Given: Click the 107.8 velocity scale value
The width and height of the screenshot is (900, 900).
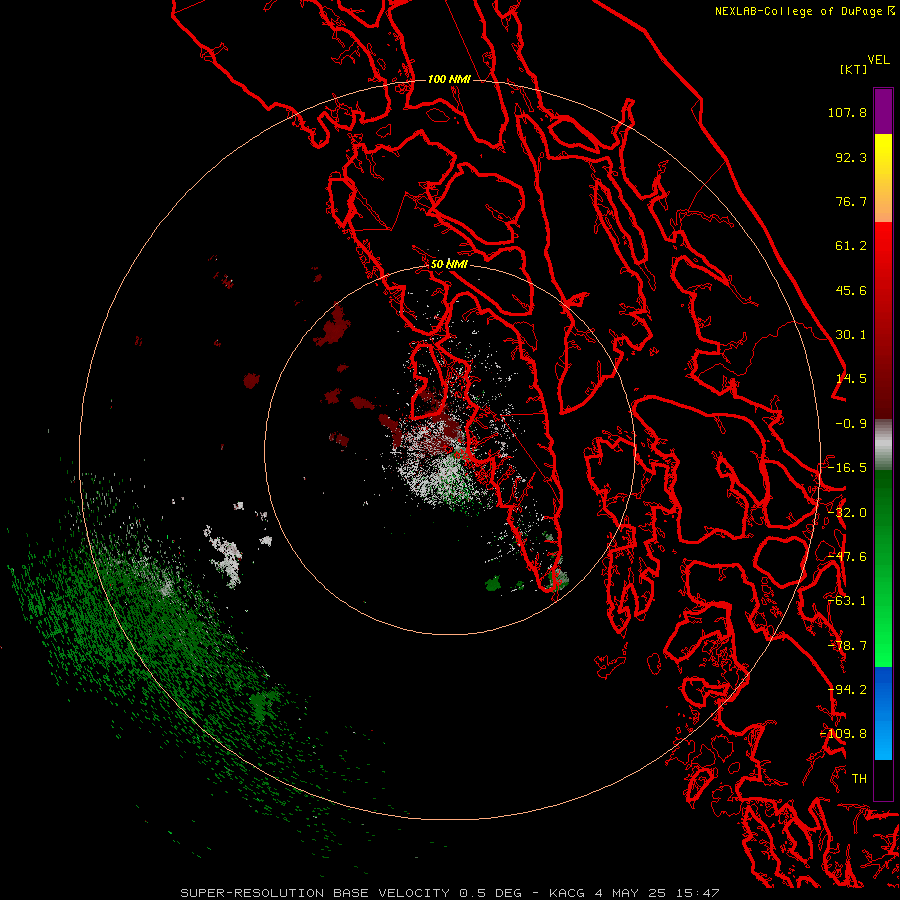Looking at the screenshot, I should (847, 112).
